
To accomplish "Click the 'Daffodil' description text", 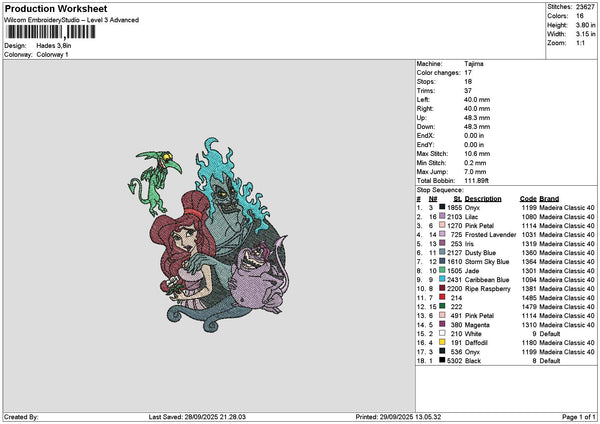I will pos(476,342).
